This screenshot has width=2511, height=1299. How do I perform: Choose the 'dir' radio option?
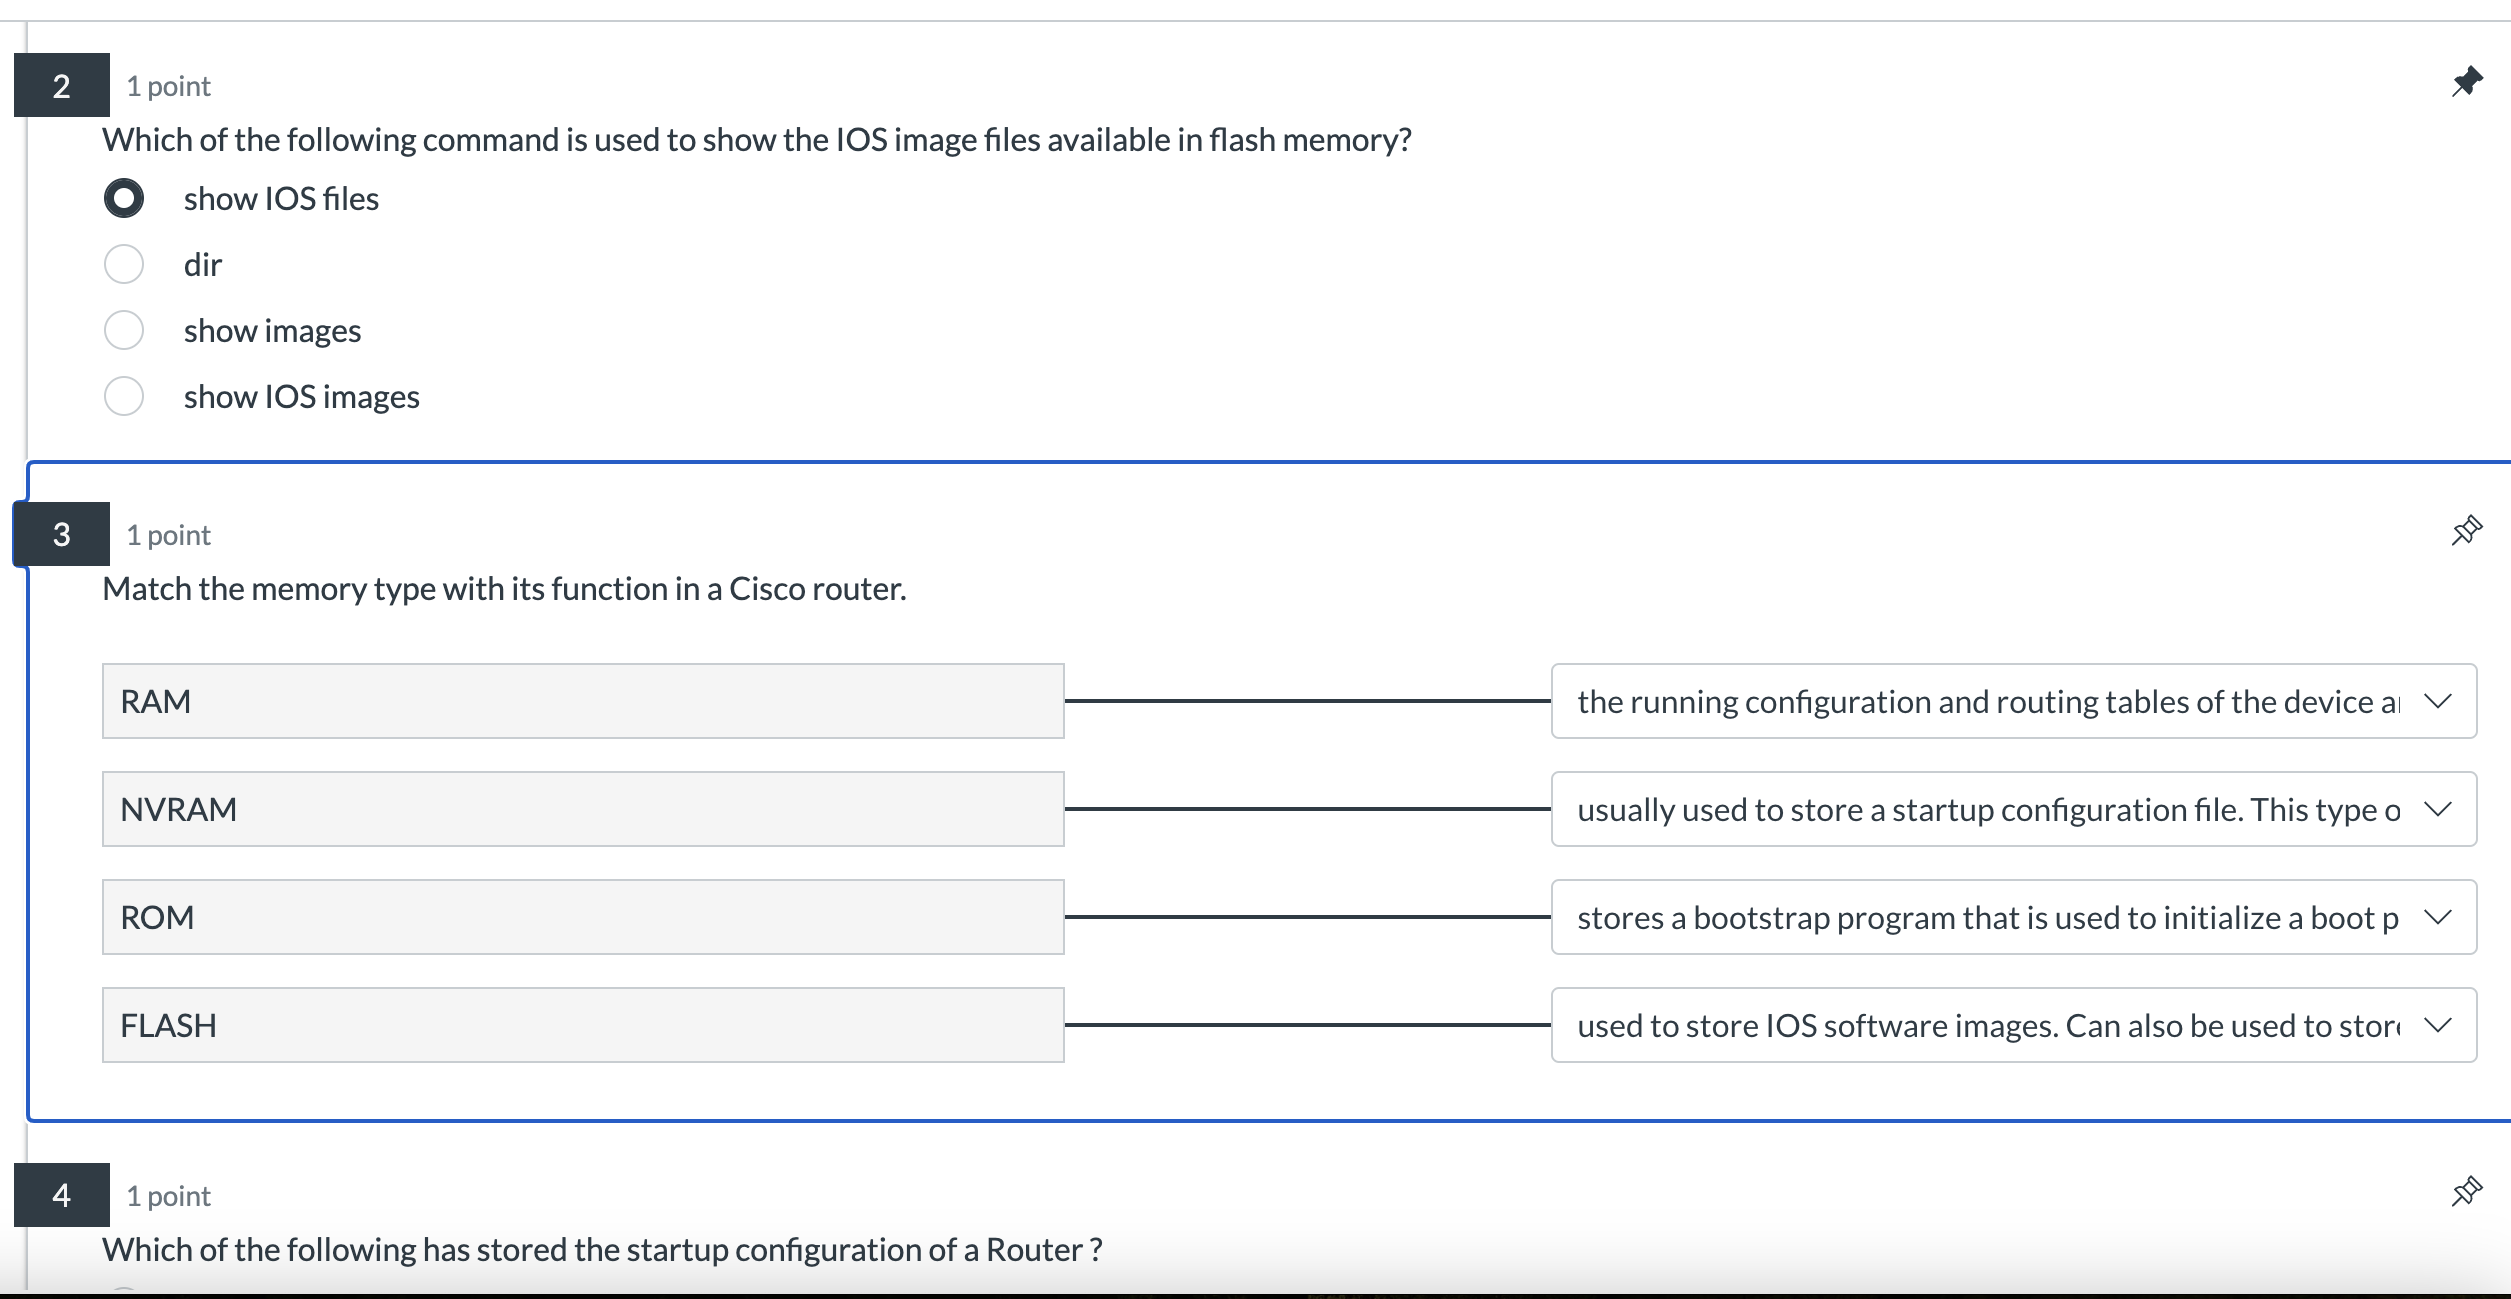point(124,264)
